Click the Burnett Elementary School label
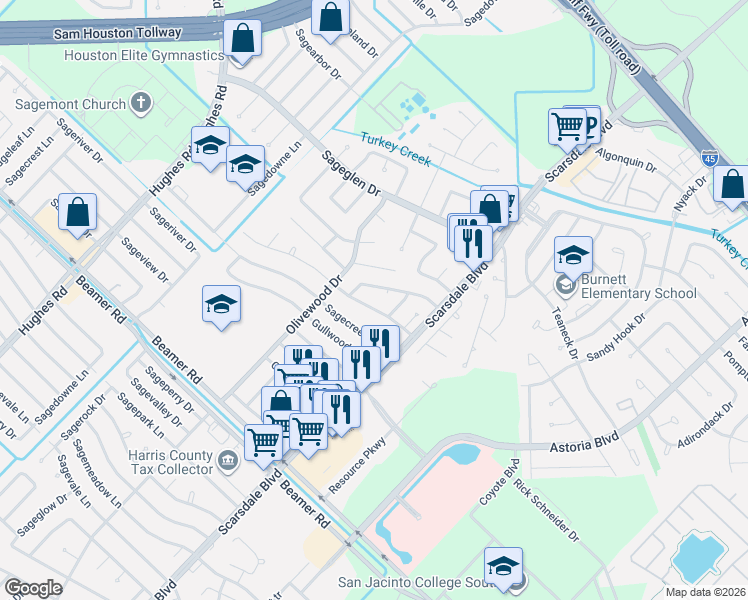The image size is (748, 600). (x=639, y=286)
